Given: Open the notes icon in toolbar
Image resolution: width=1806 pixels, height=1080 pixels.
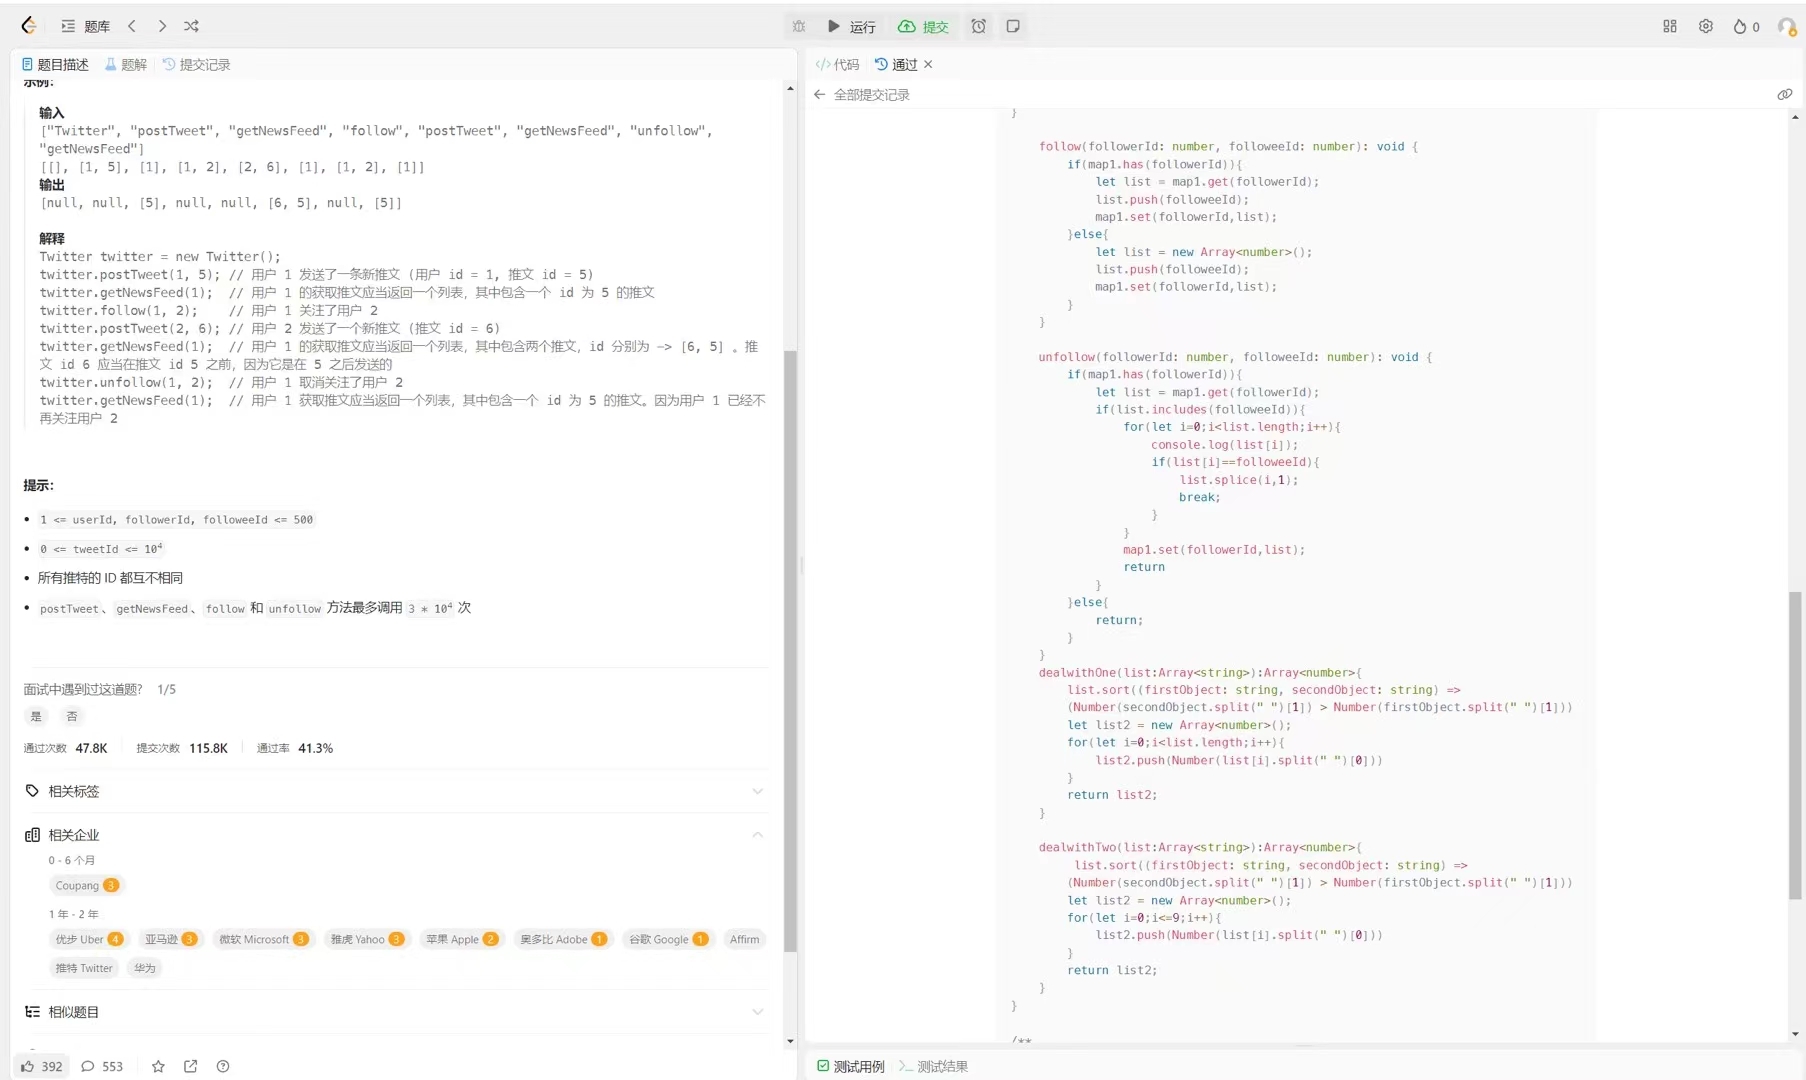Looking at the screenshot, I should pyautogui.click(x=1013, y=26).
